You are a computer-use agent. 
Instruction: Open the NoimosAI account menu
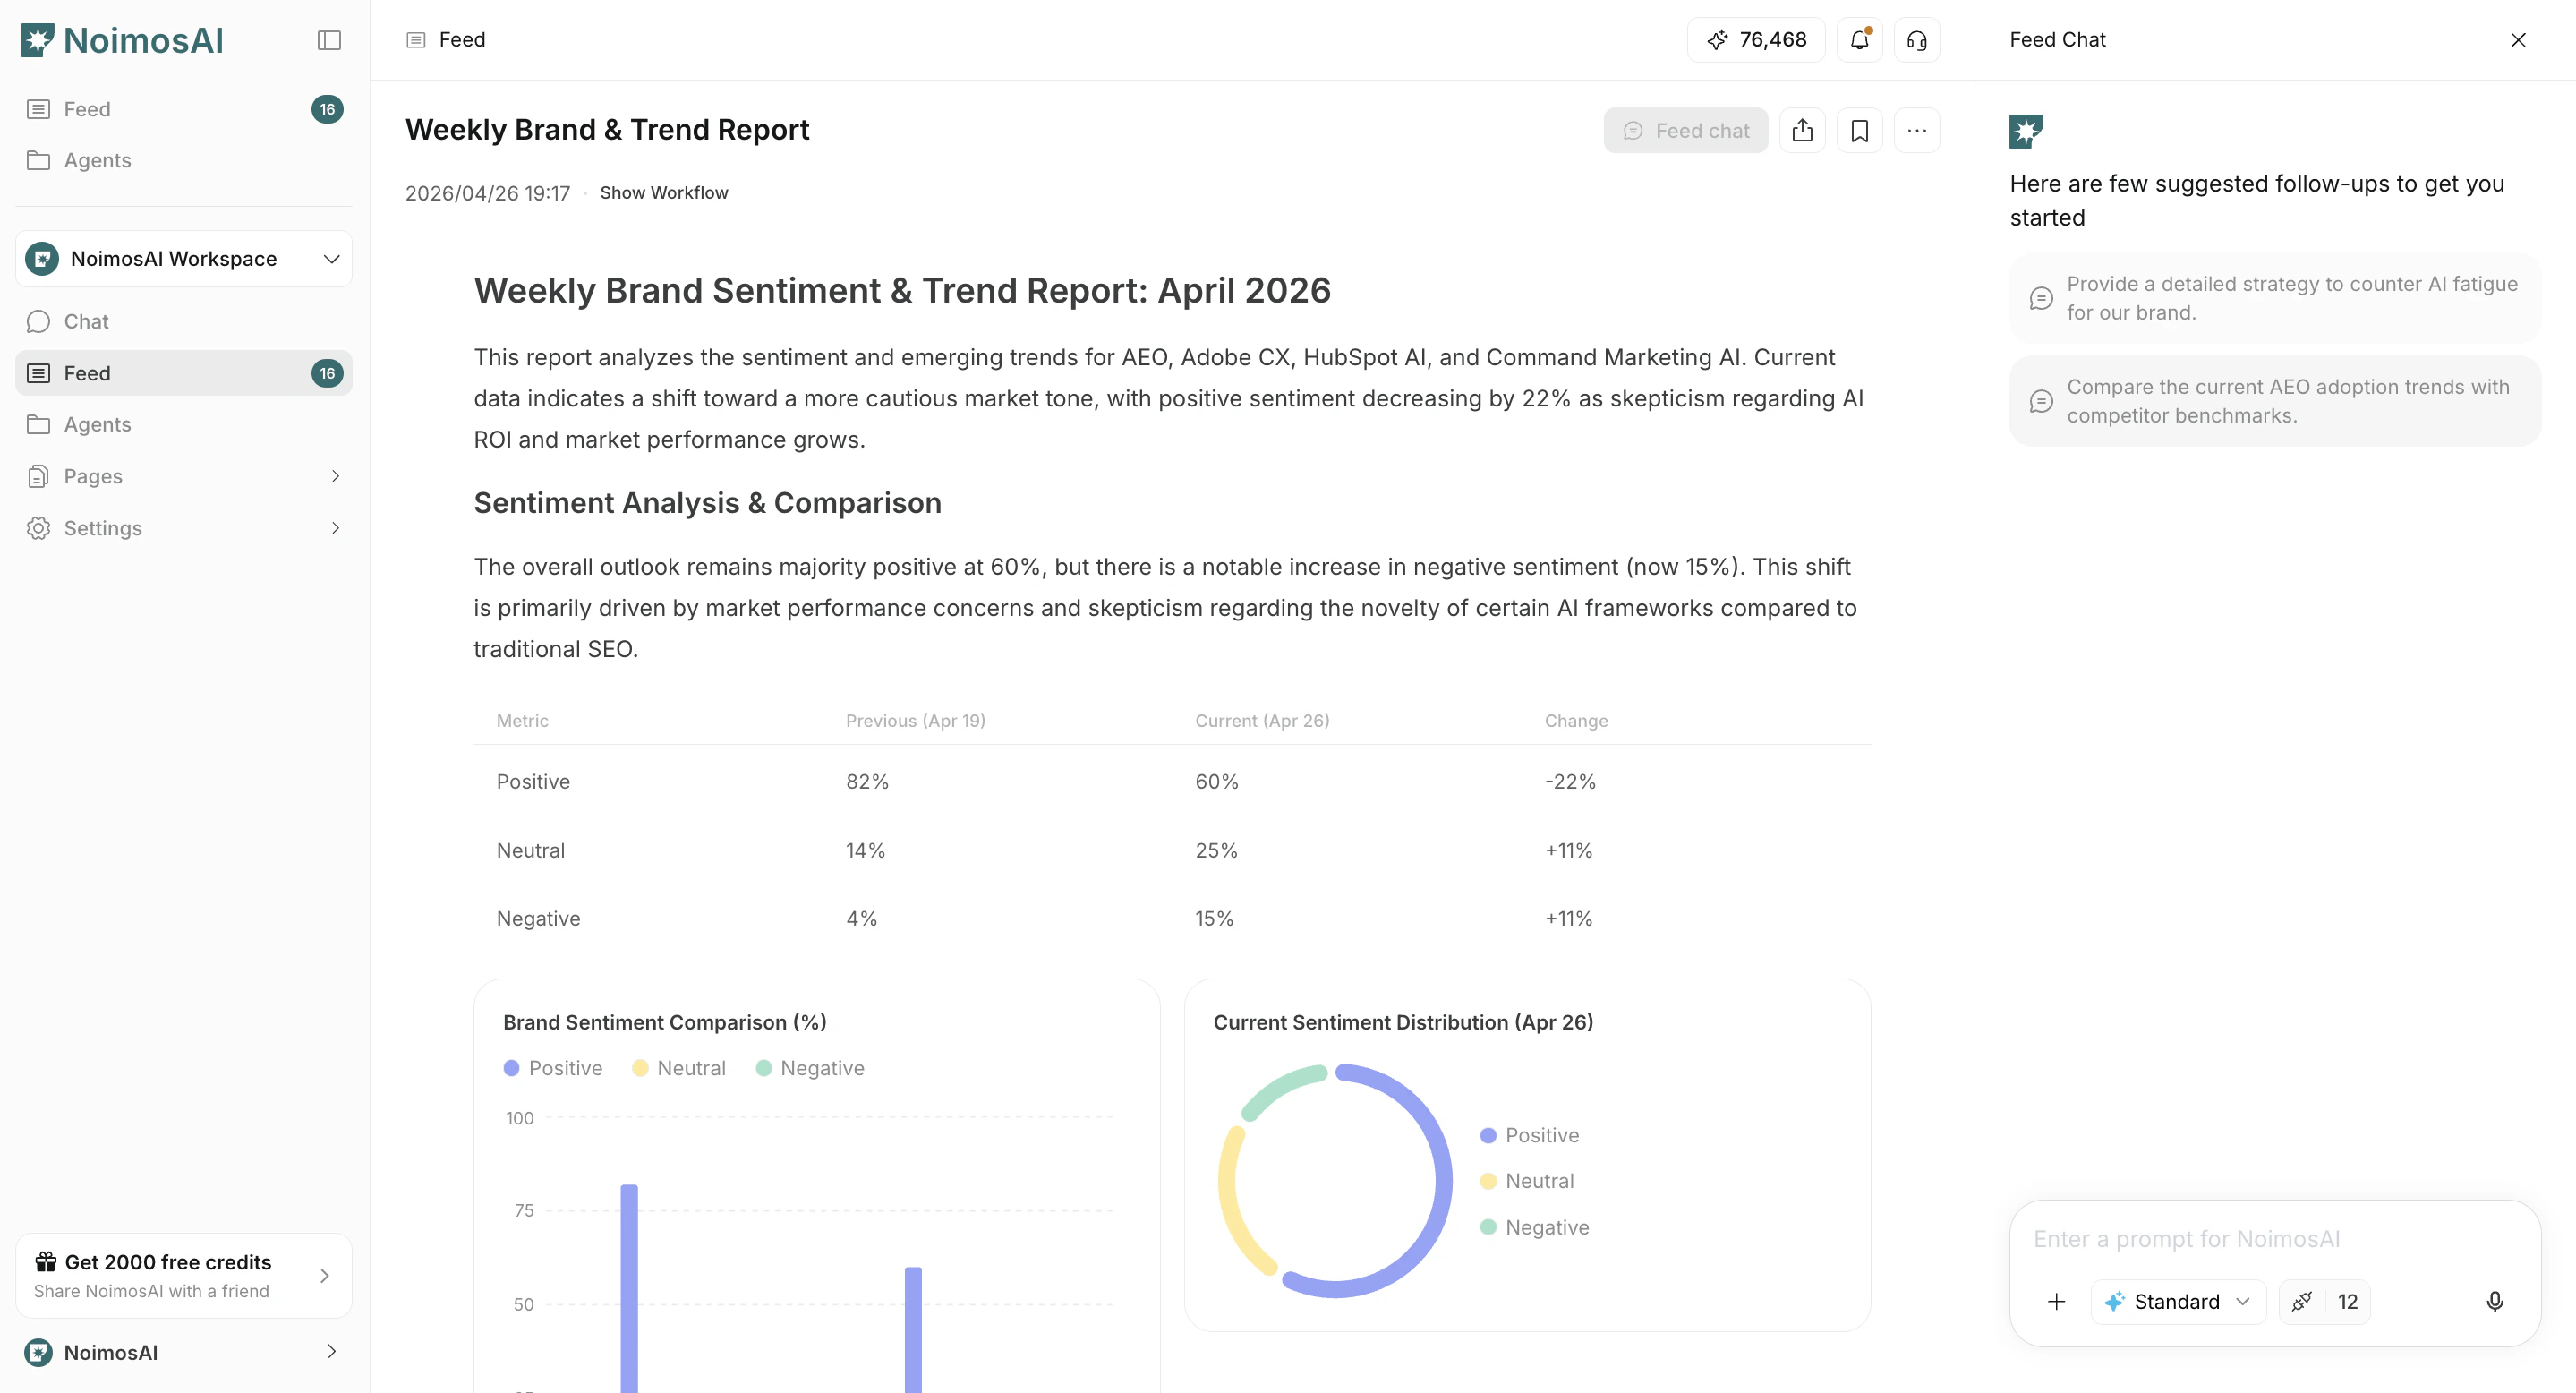click(x=184, y=1352)
